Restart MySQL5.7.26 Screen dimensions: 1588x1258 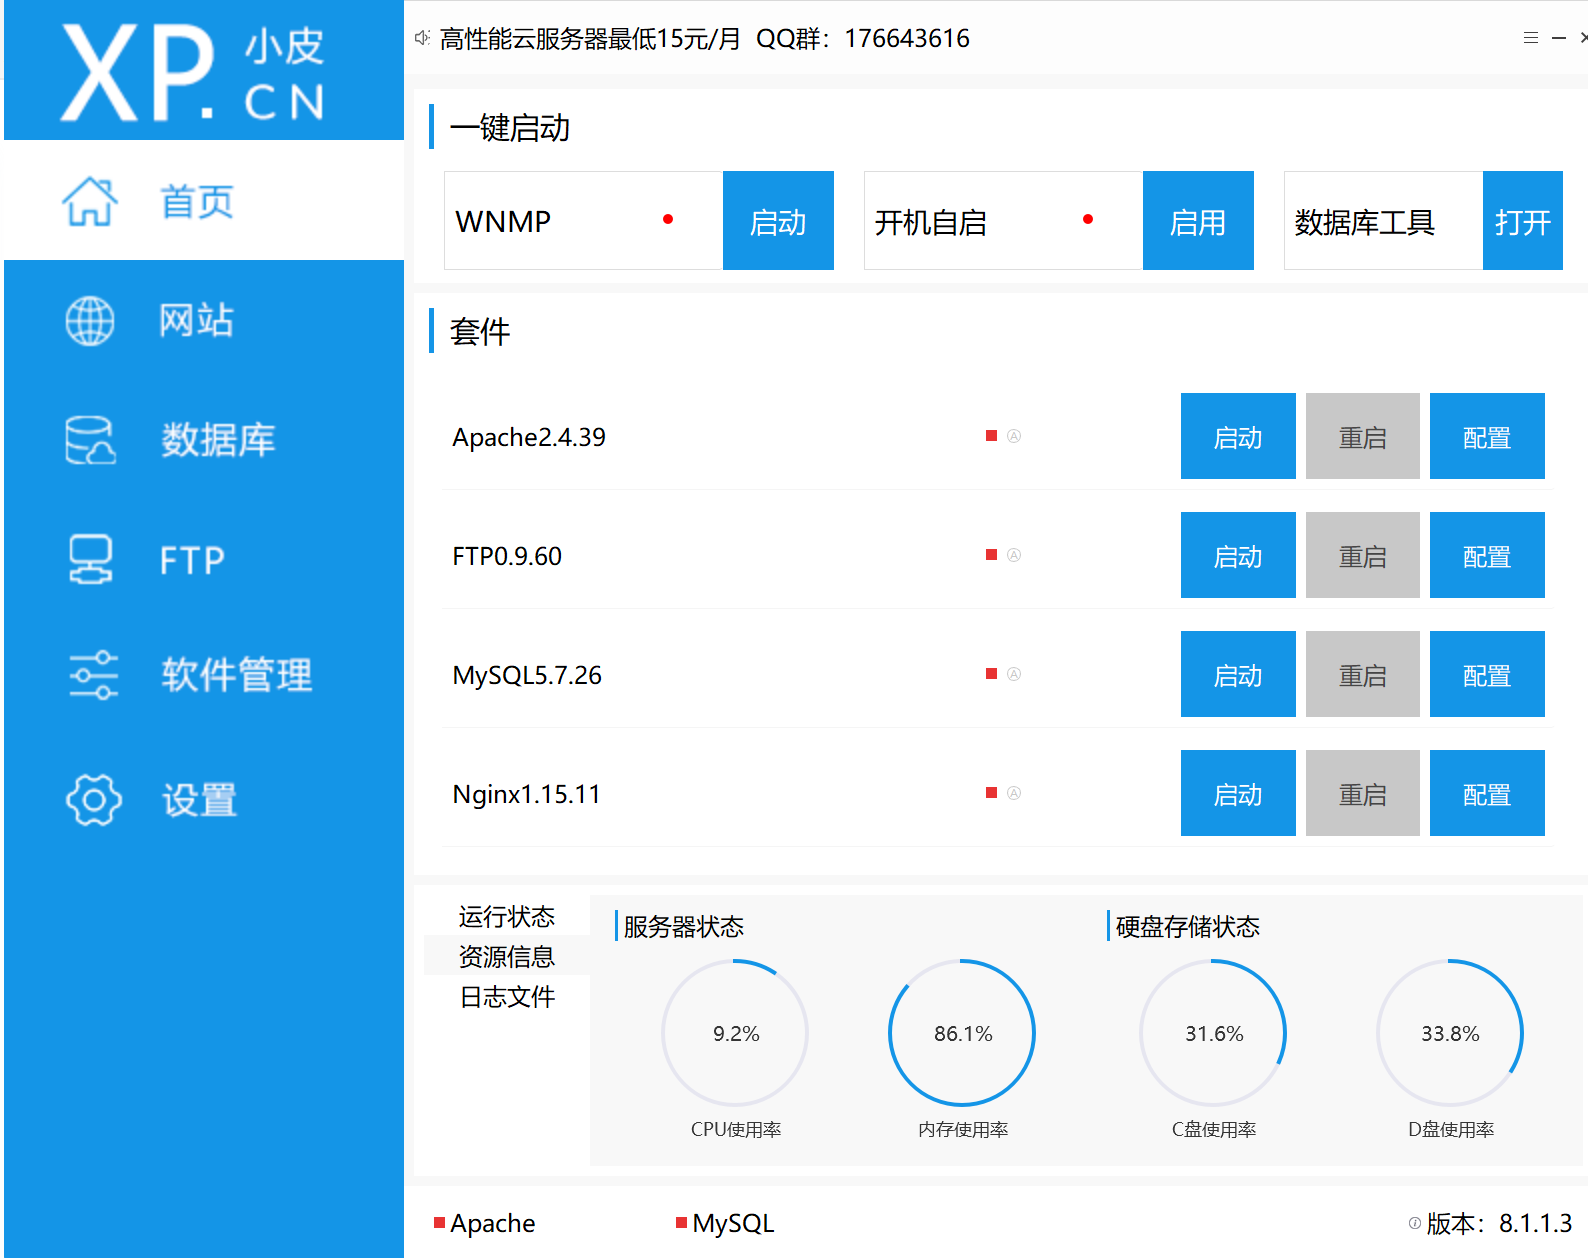[1363, 674]
